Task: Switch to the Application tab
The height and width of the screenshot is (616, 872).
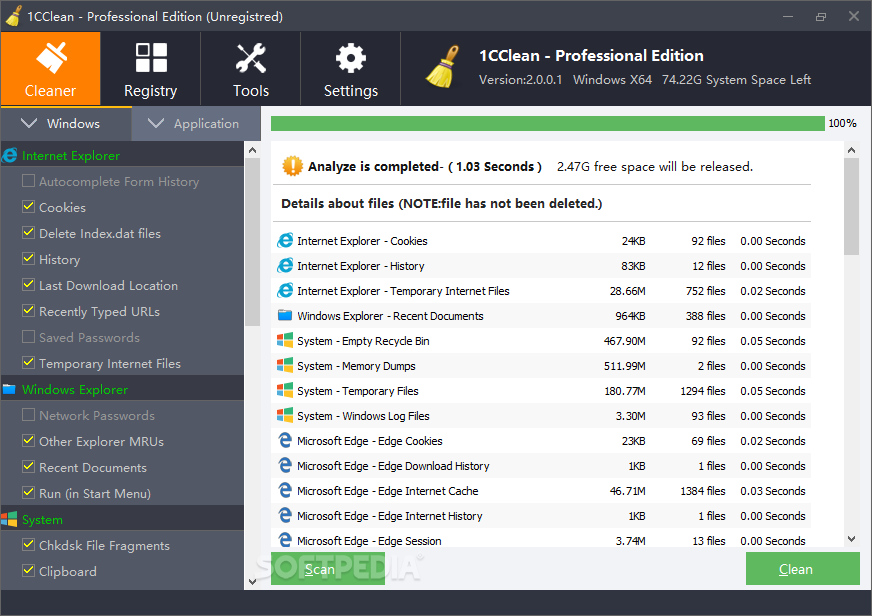Action: pos(196,123)
